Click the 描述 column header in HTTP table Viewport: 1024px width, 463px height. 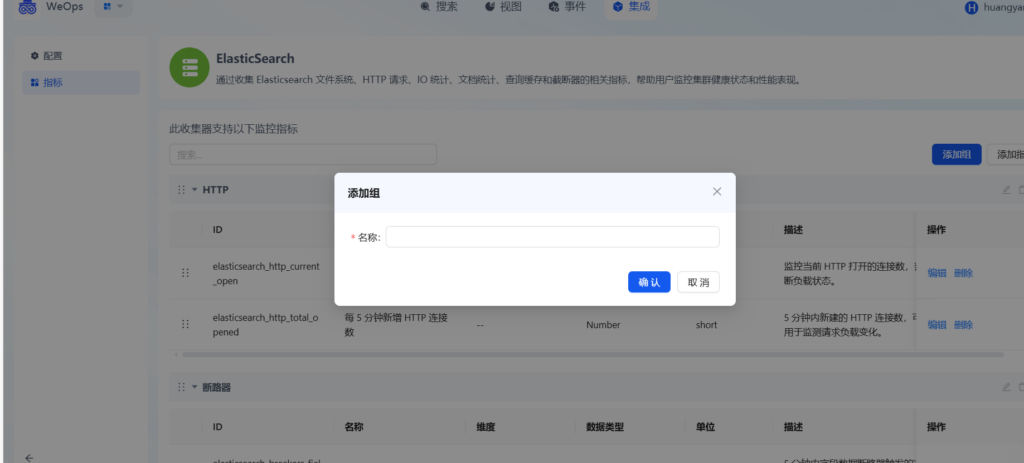pyautogui.click(x=793, y=230)
